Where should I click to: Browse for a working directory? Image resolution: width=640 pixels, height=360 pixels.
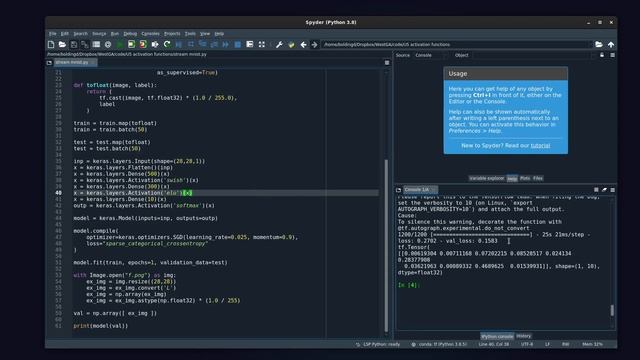coord(599,44)
